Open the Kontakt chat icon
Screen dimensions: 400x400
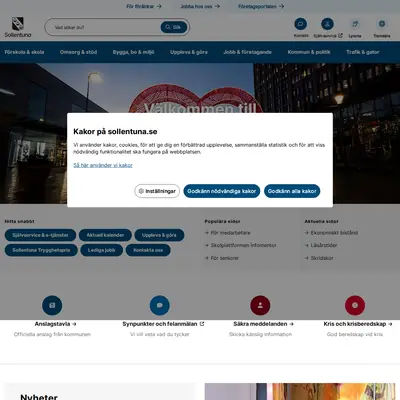[x=301, y=24]
